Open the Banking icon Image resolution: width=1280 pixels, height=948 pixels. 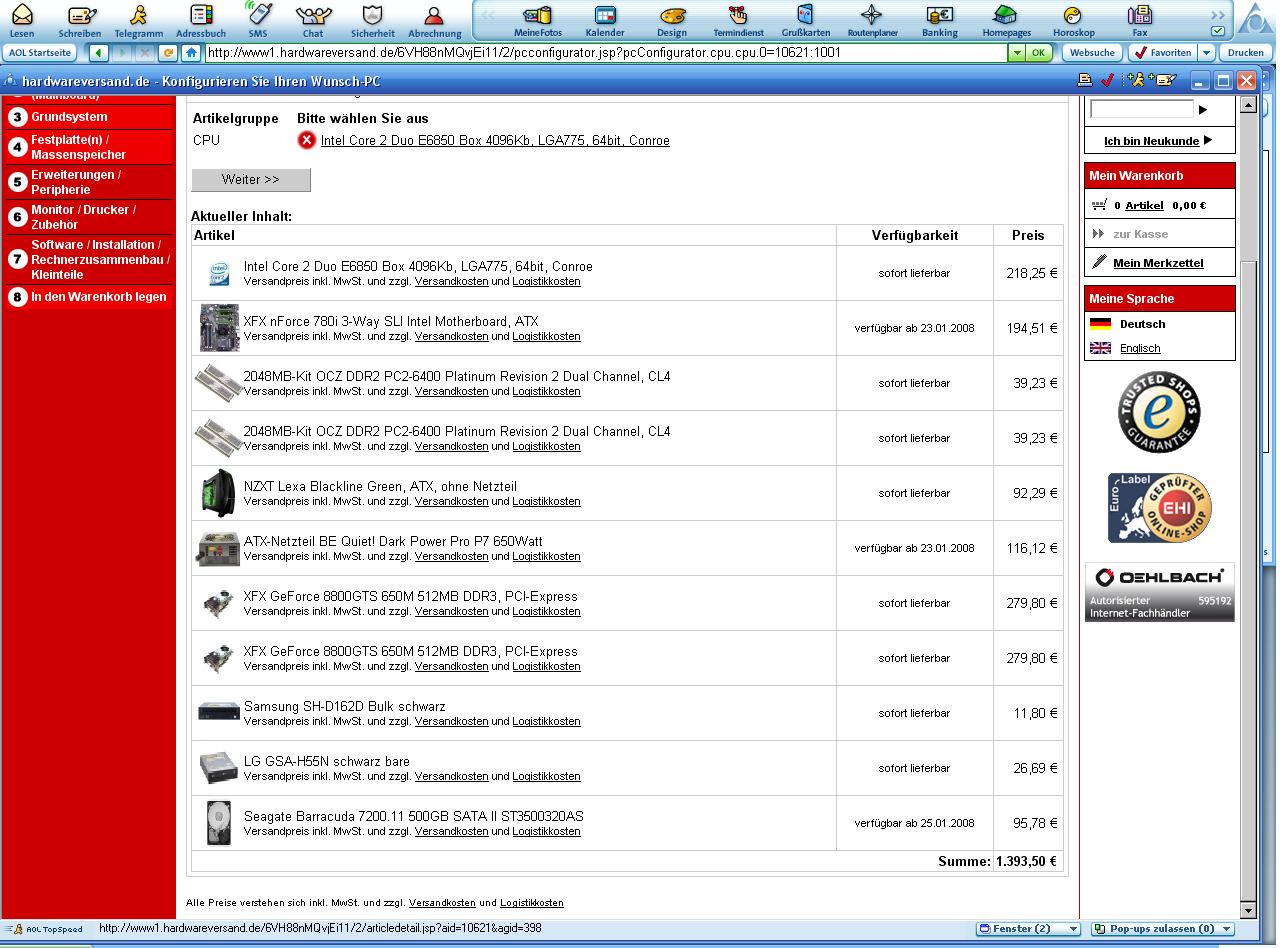tap(939, 19)
